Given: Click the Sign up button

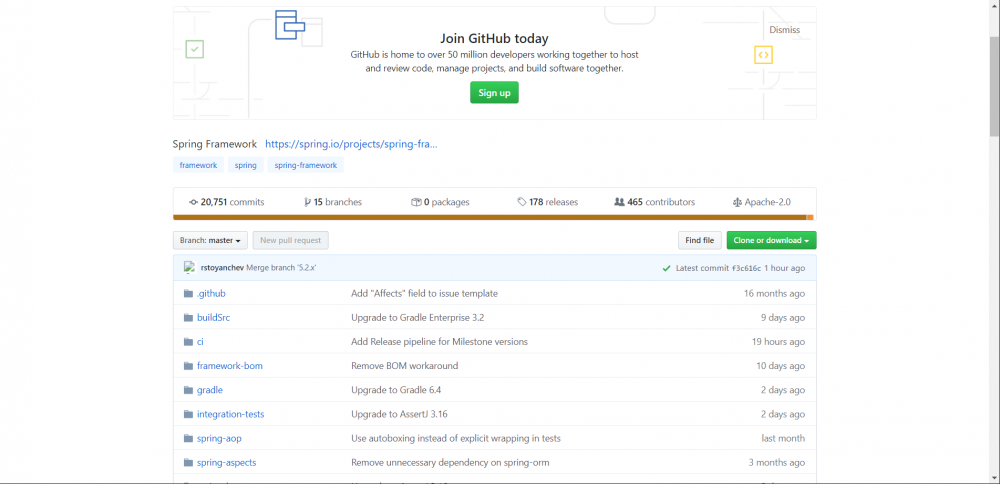Looking at the screenshot, I should [x=494, y=92].
